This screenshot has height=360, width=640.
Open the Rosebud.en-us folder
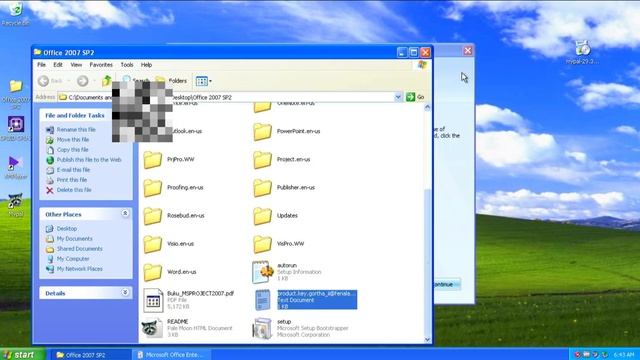pyautogui.click(x=174, y=216)
